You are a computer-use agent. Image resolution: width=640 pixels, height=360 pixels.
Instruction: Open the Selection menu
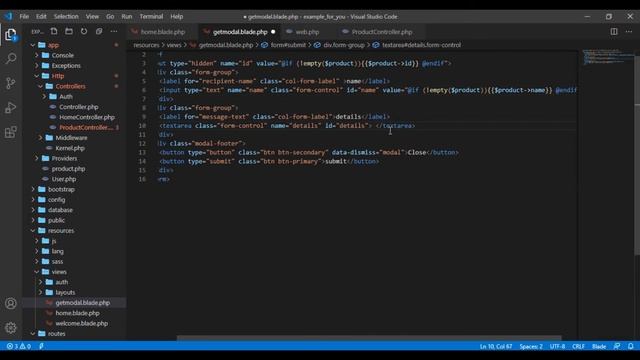click(x=66, y=16)
